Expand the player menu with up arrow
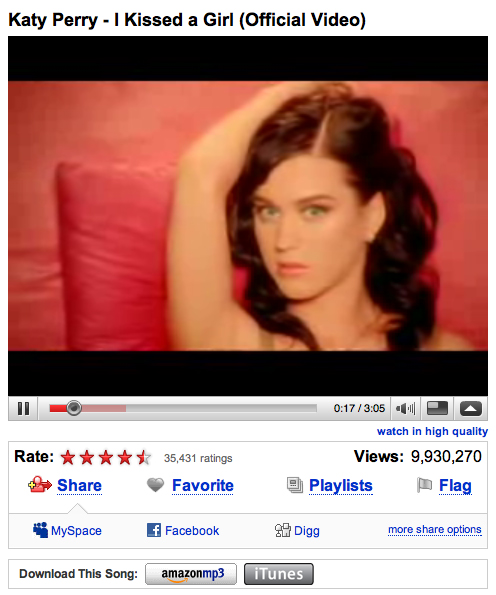496x595 pixels. click(471, 409)
